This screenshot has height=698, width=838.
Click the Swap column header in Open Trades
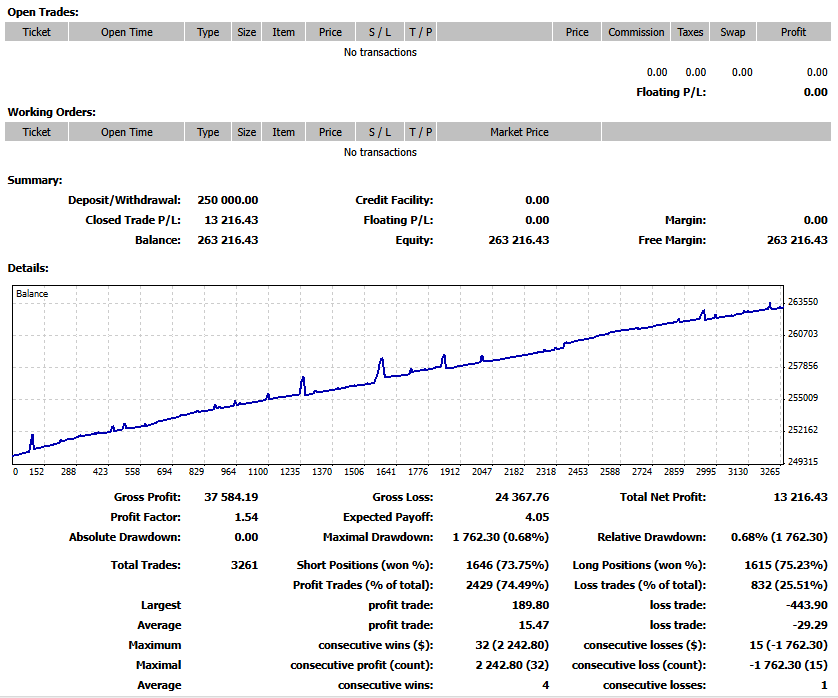tap(733, 32)
